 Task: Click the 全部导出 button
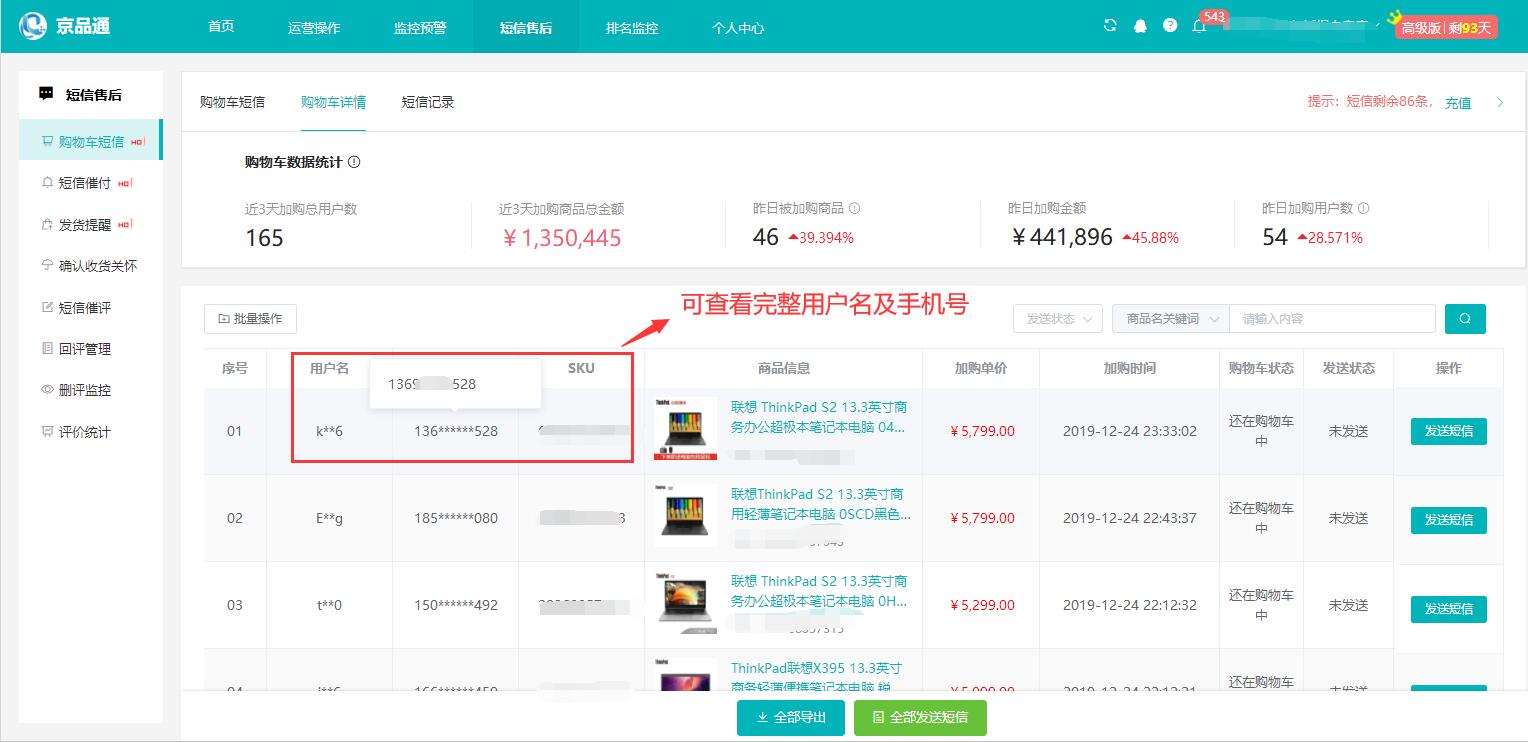pos(791,718)
